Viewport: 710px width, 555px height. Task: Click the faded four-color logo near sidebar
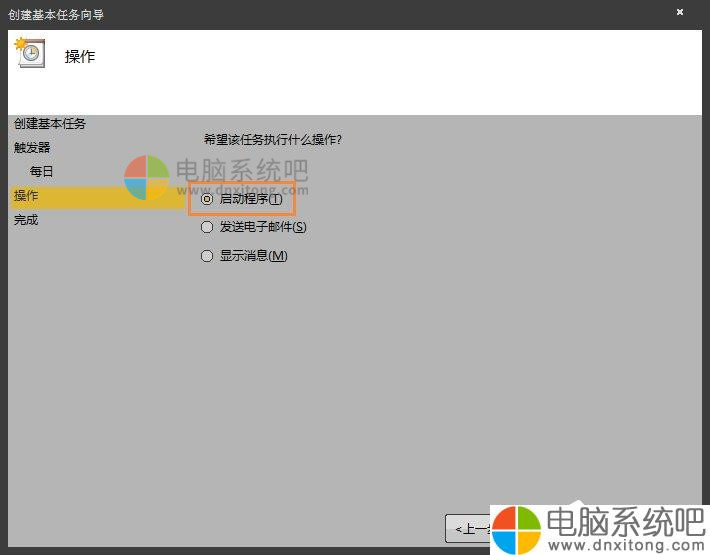[147, 179]
